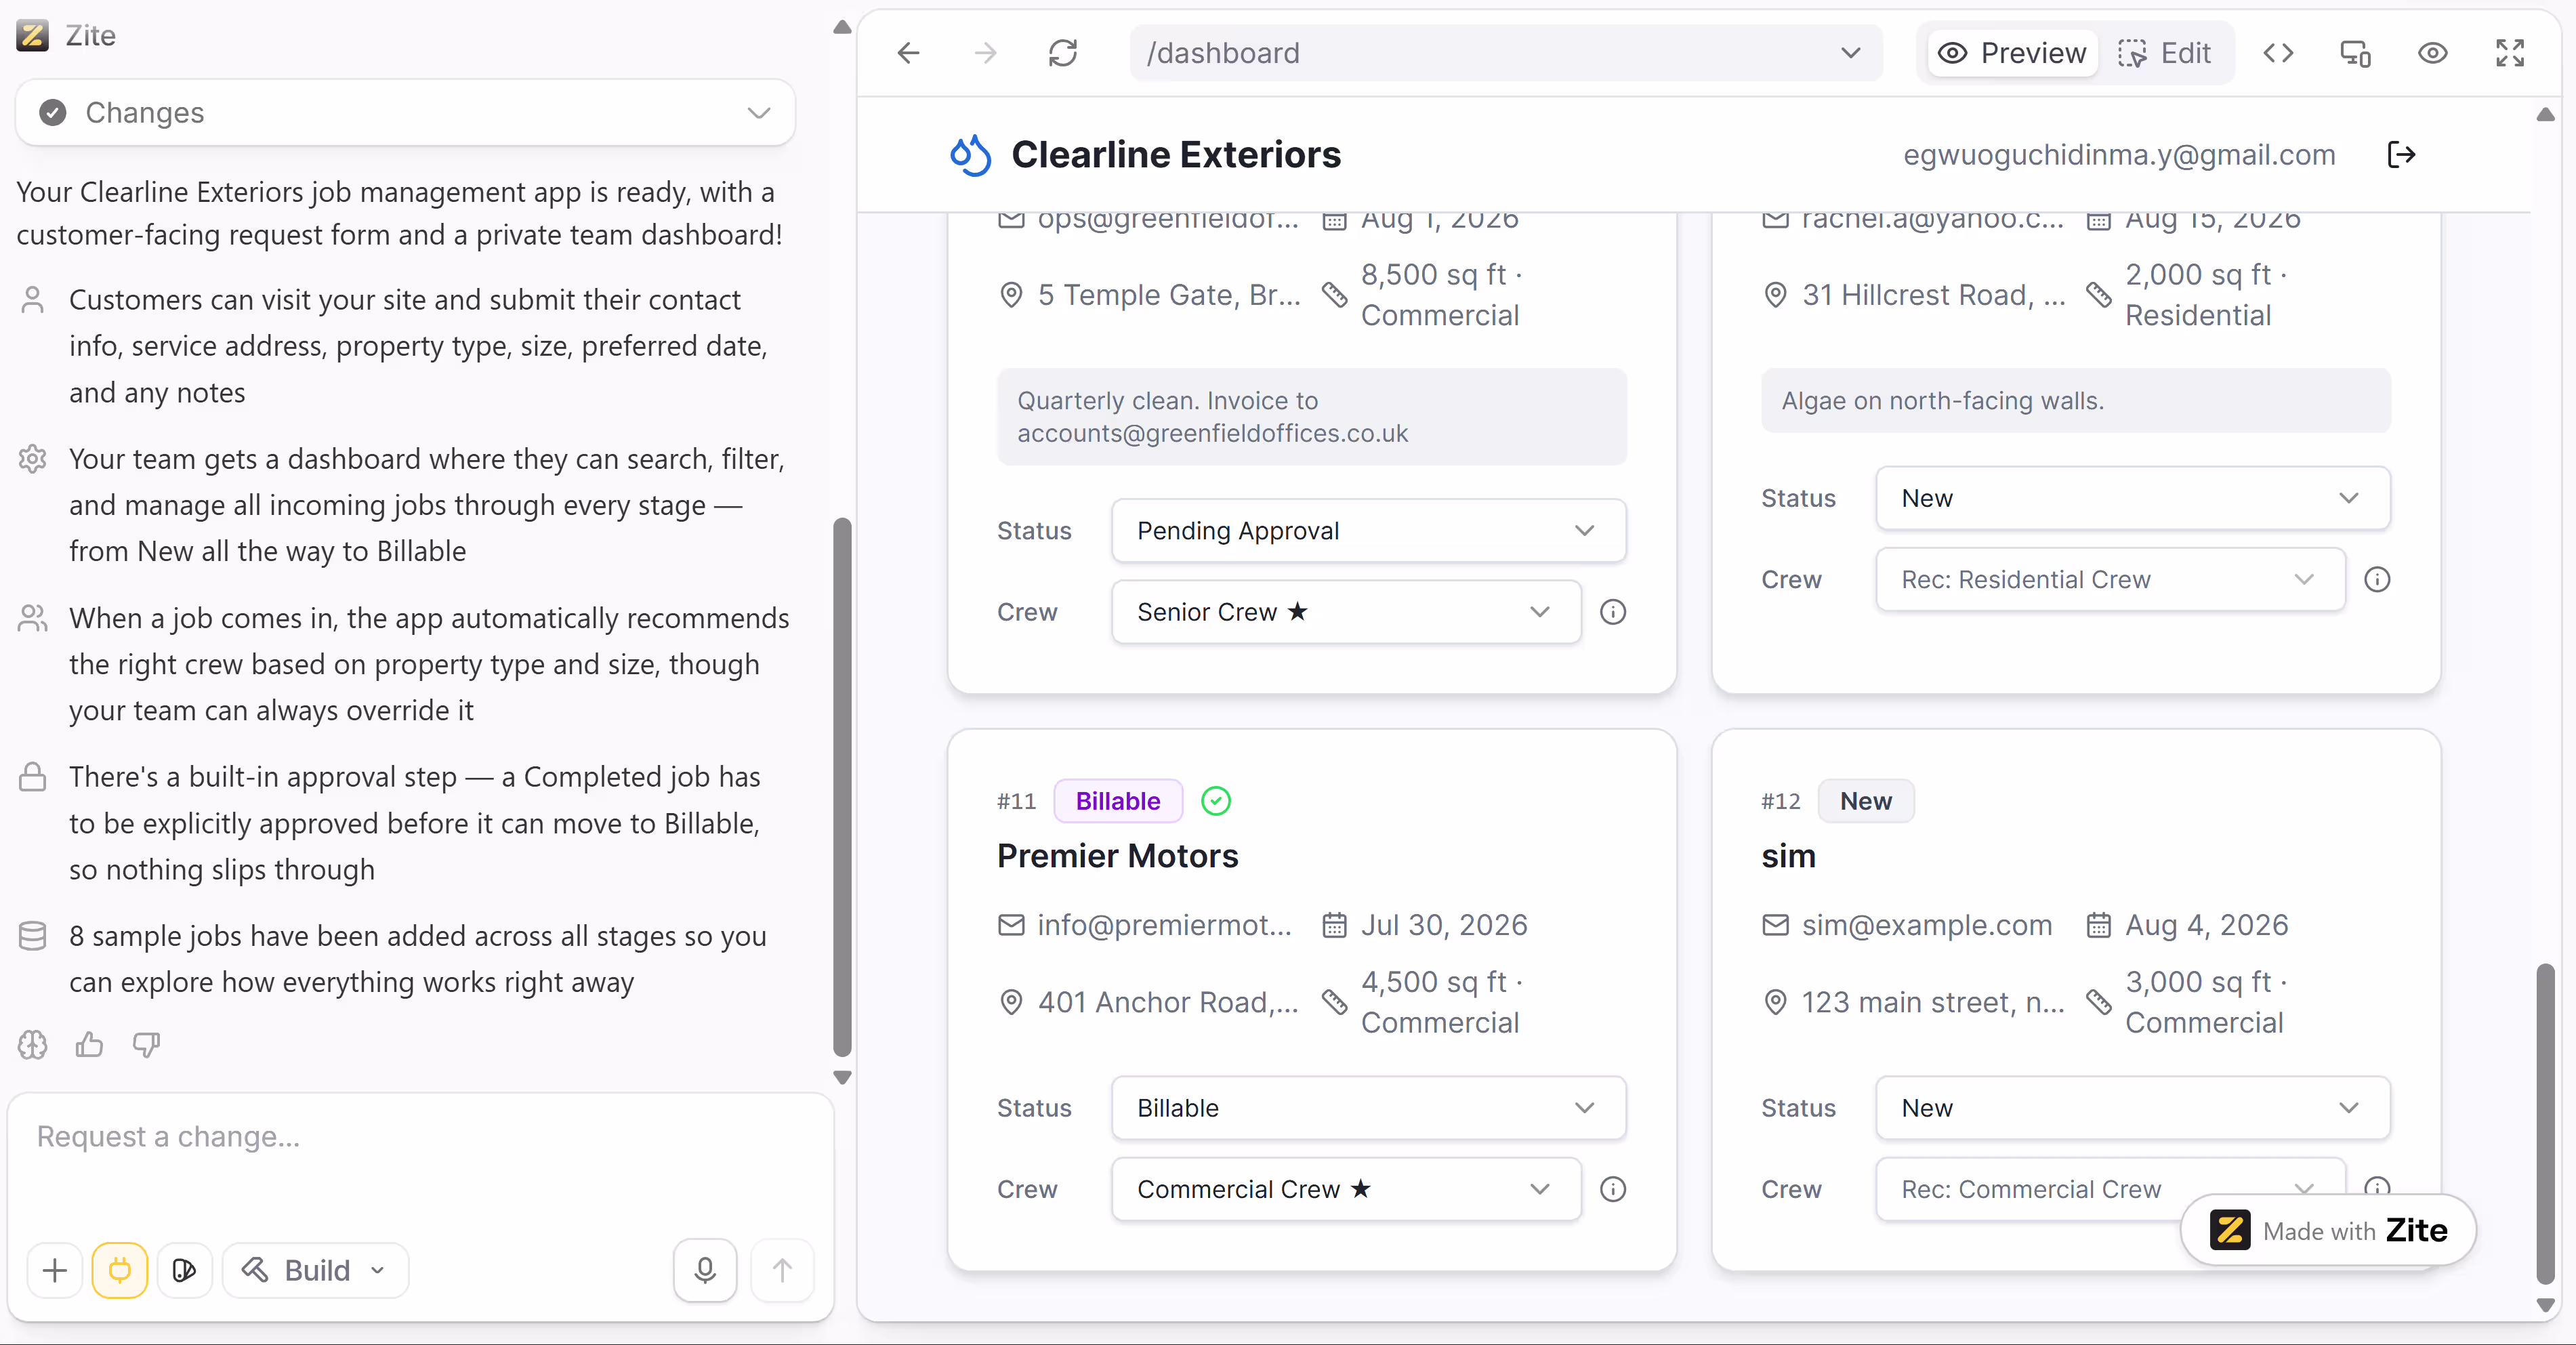The height and width of the screenshot is (1345, 2576).
Task: Click the brain icon under the message
Action: [32, 1045]
